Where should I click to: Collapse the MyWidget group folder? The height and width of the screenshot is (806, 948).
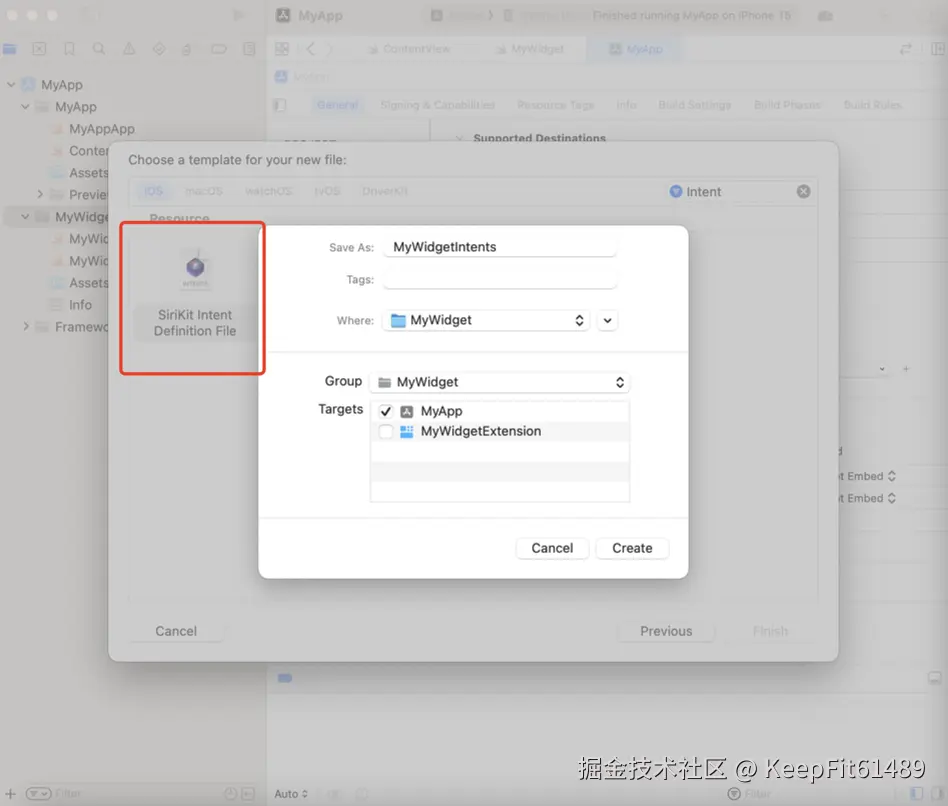point(25,216)
